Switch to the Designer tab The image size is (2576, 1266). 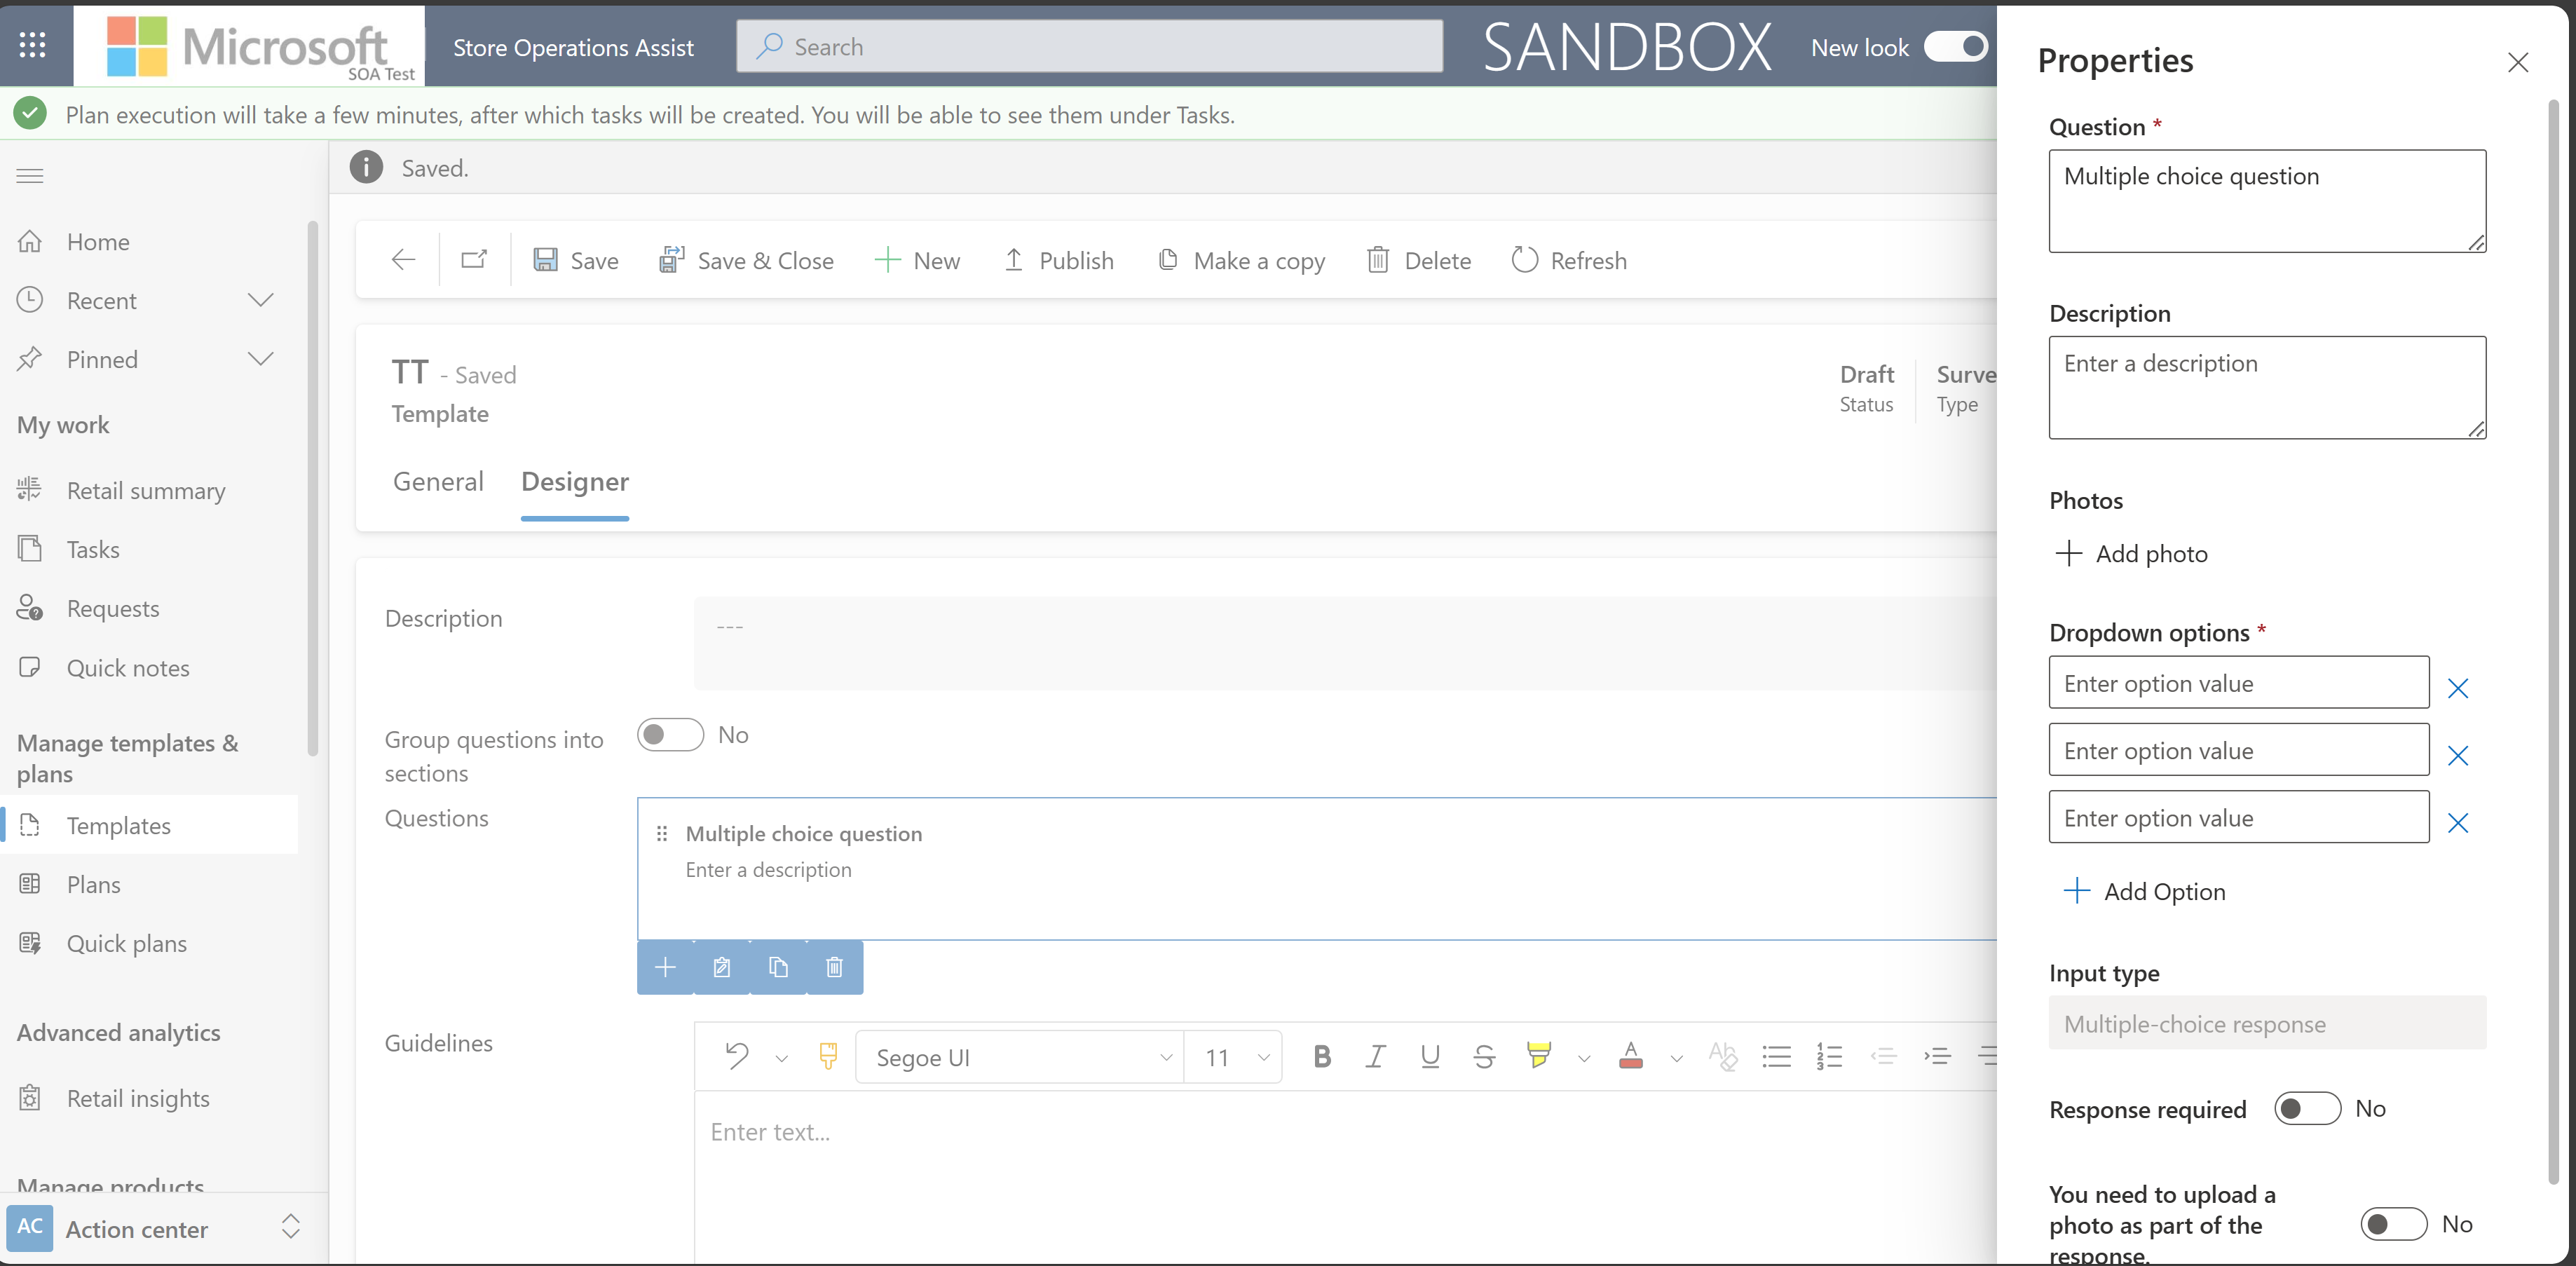point(575,481)
